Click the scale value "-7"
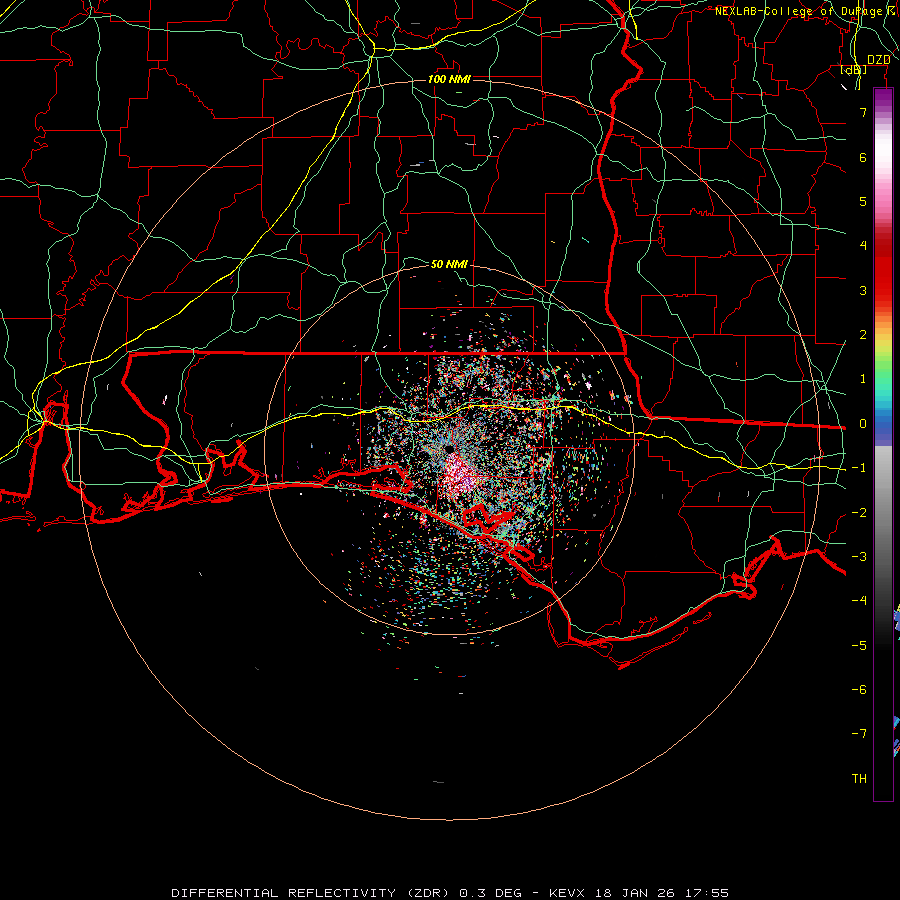This screenshot has width=900, height=900. click(x=859, y=734)
